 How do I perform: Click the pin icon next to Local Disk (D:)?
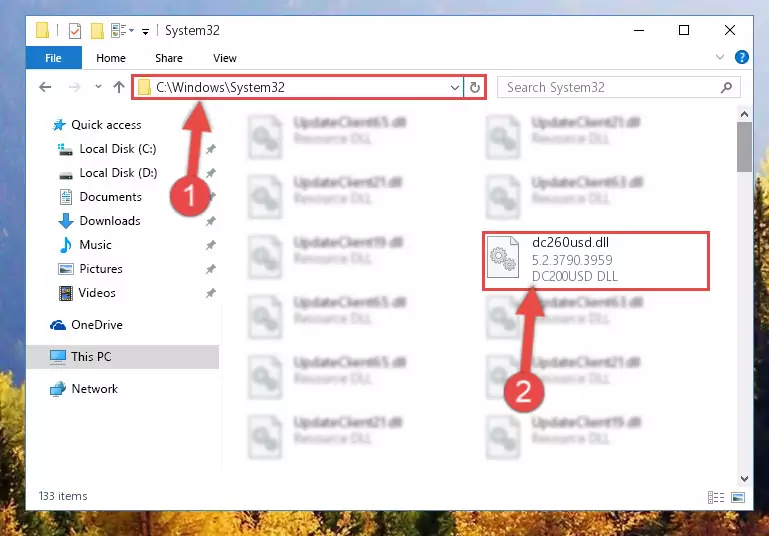[x=211, y=173]
